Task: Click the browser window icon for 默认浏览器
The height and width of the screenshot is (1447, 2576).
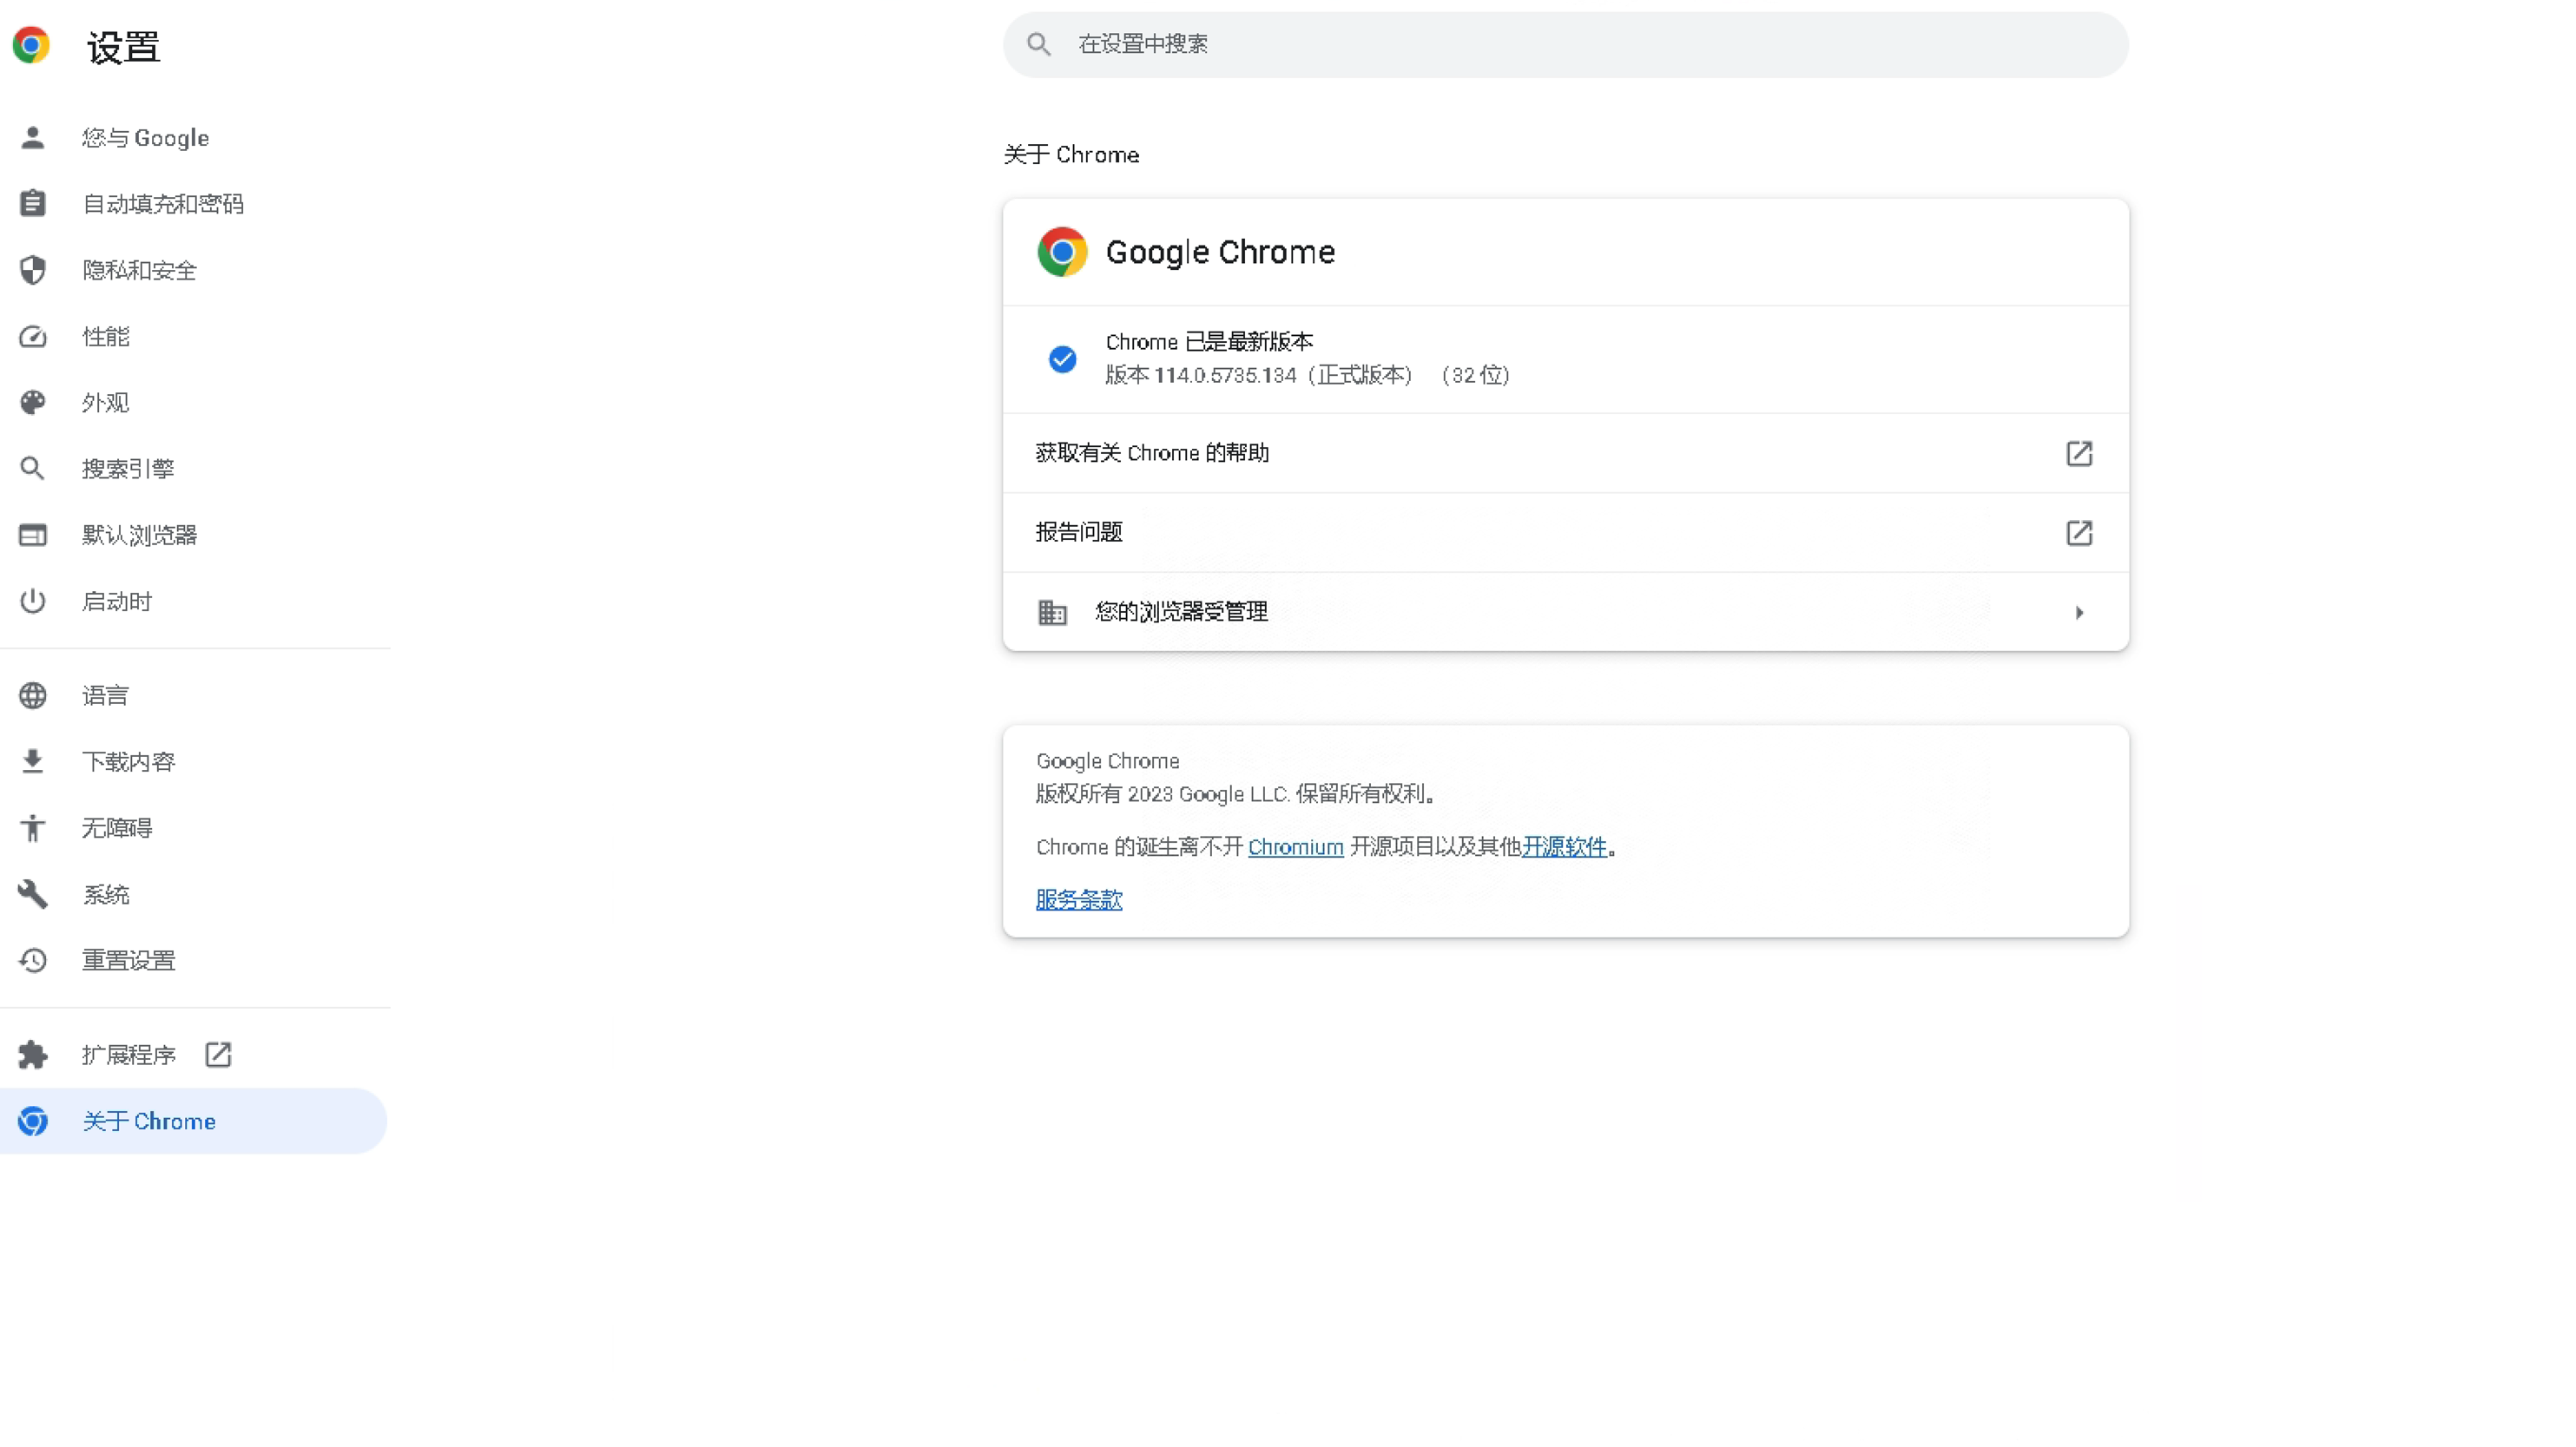Action: [x=32, y=535]
